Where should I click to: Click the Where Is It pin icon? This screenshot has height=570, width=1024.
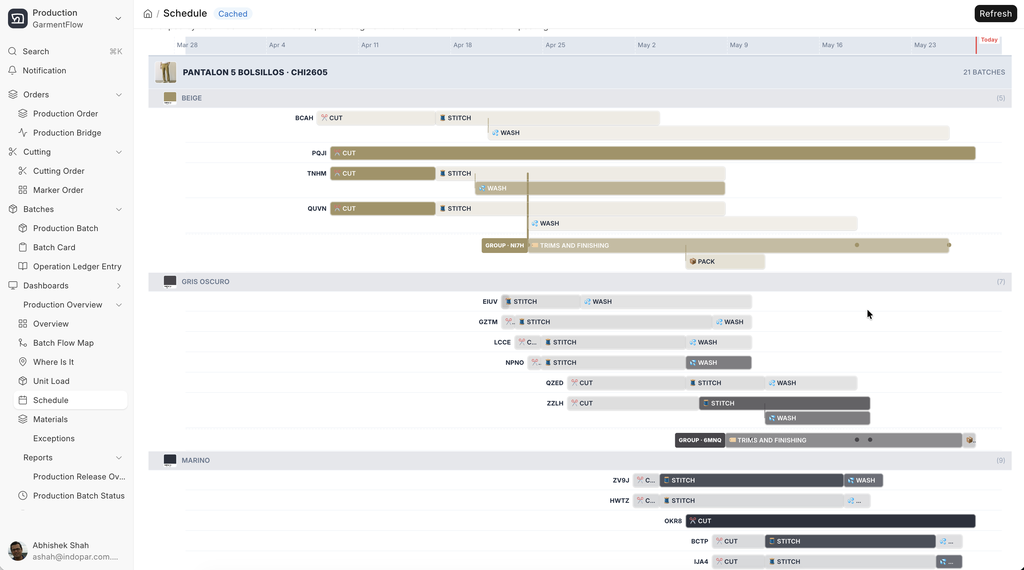pos(23,362)
